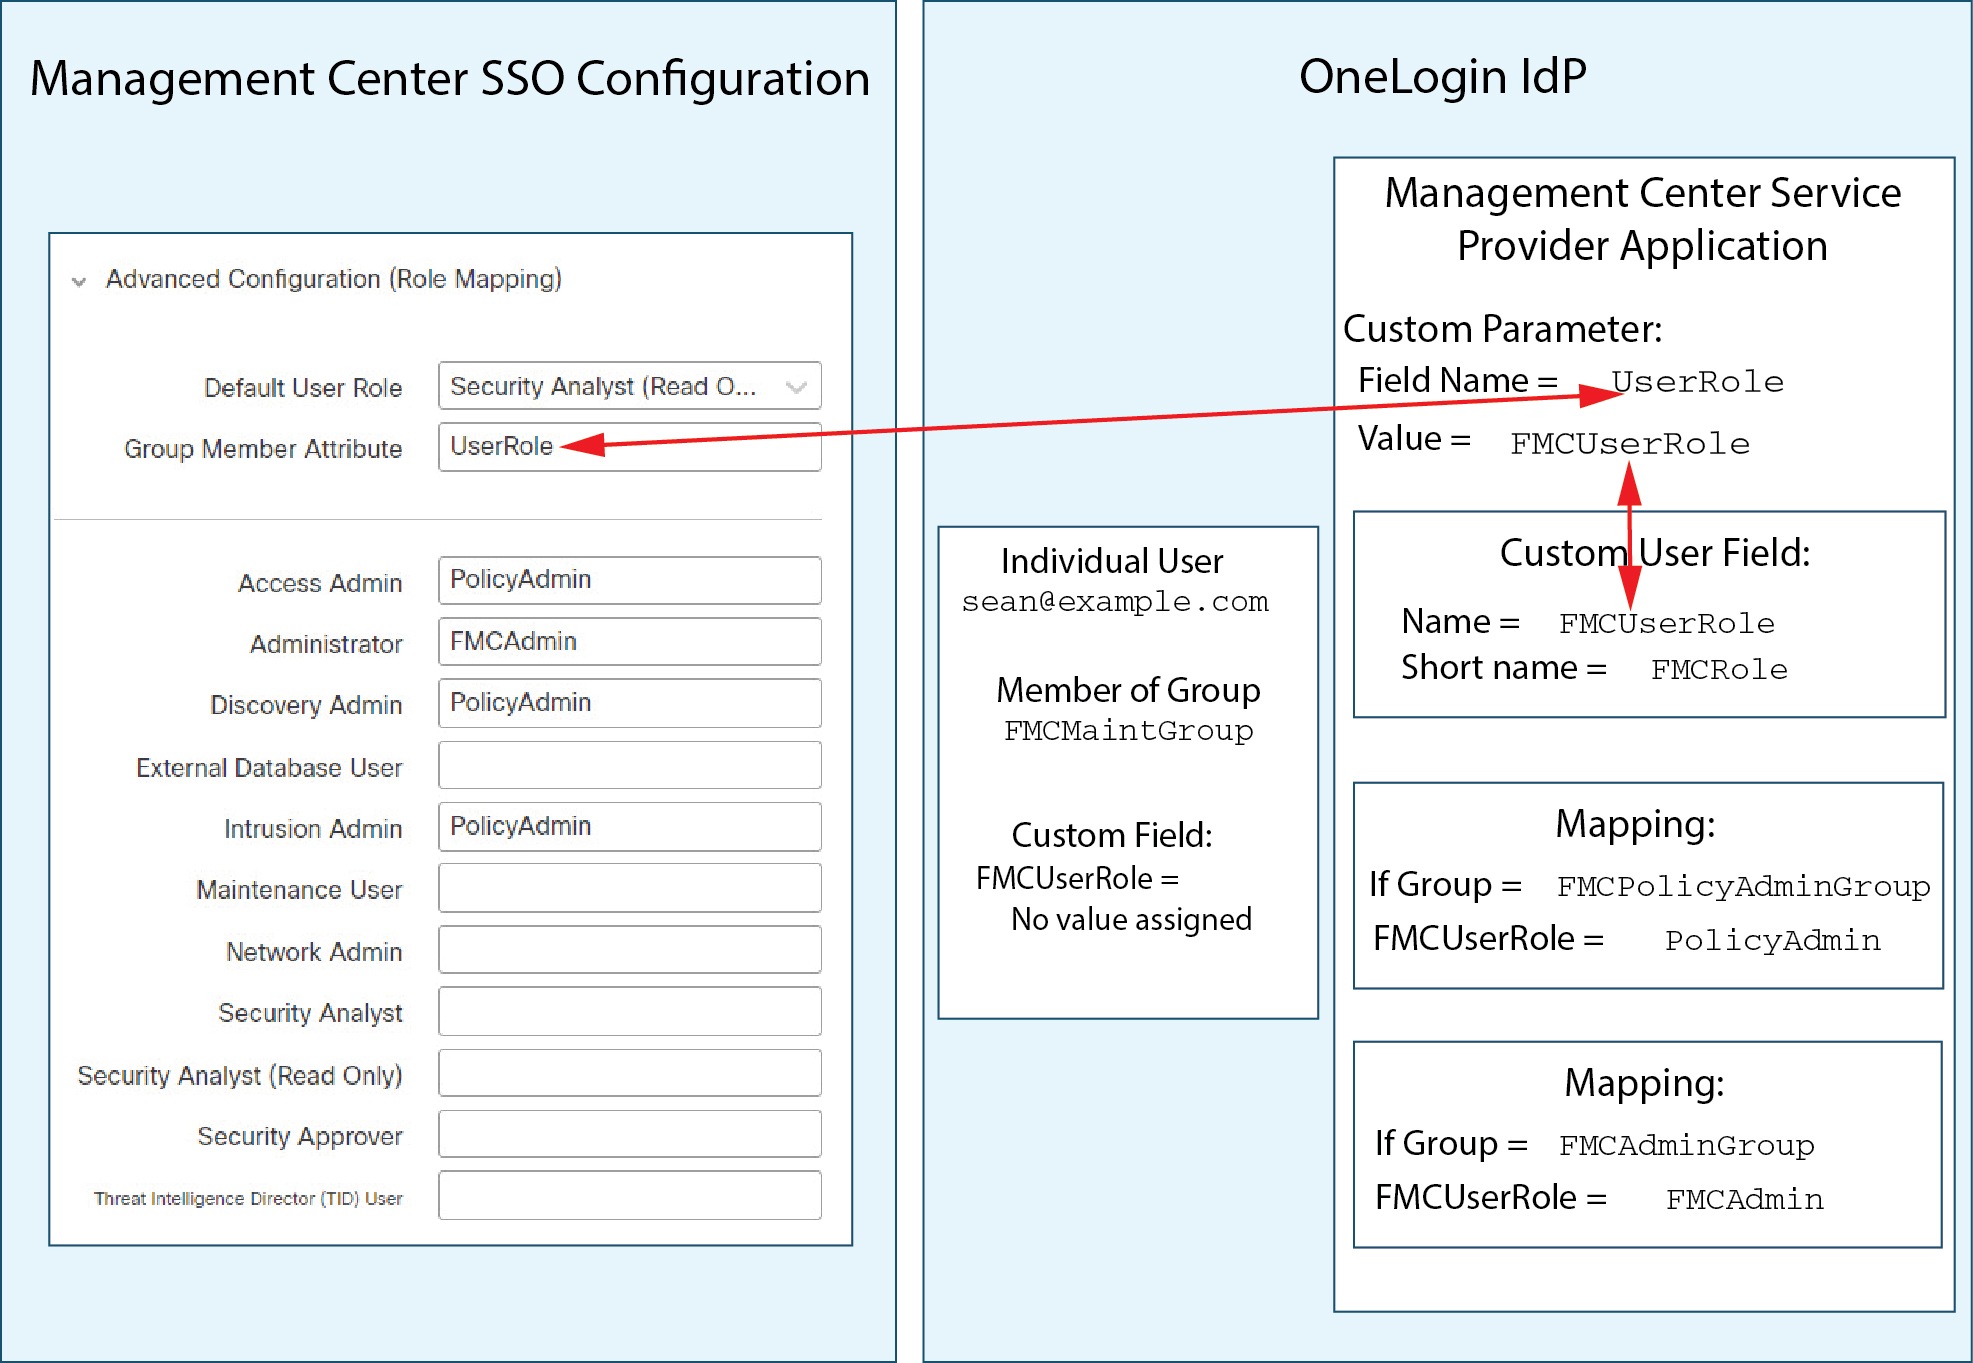Select the Threat Intelligence Director (TID) User field

click(x=630, y=1195)
